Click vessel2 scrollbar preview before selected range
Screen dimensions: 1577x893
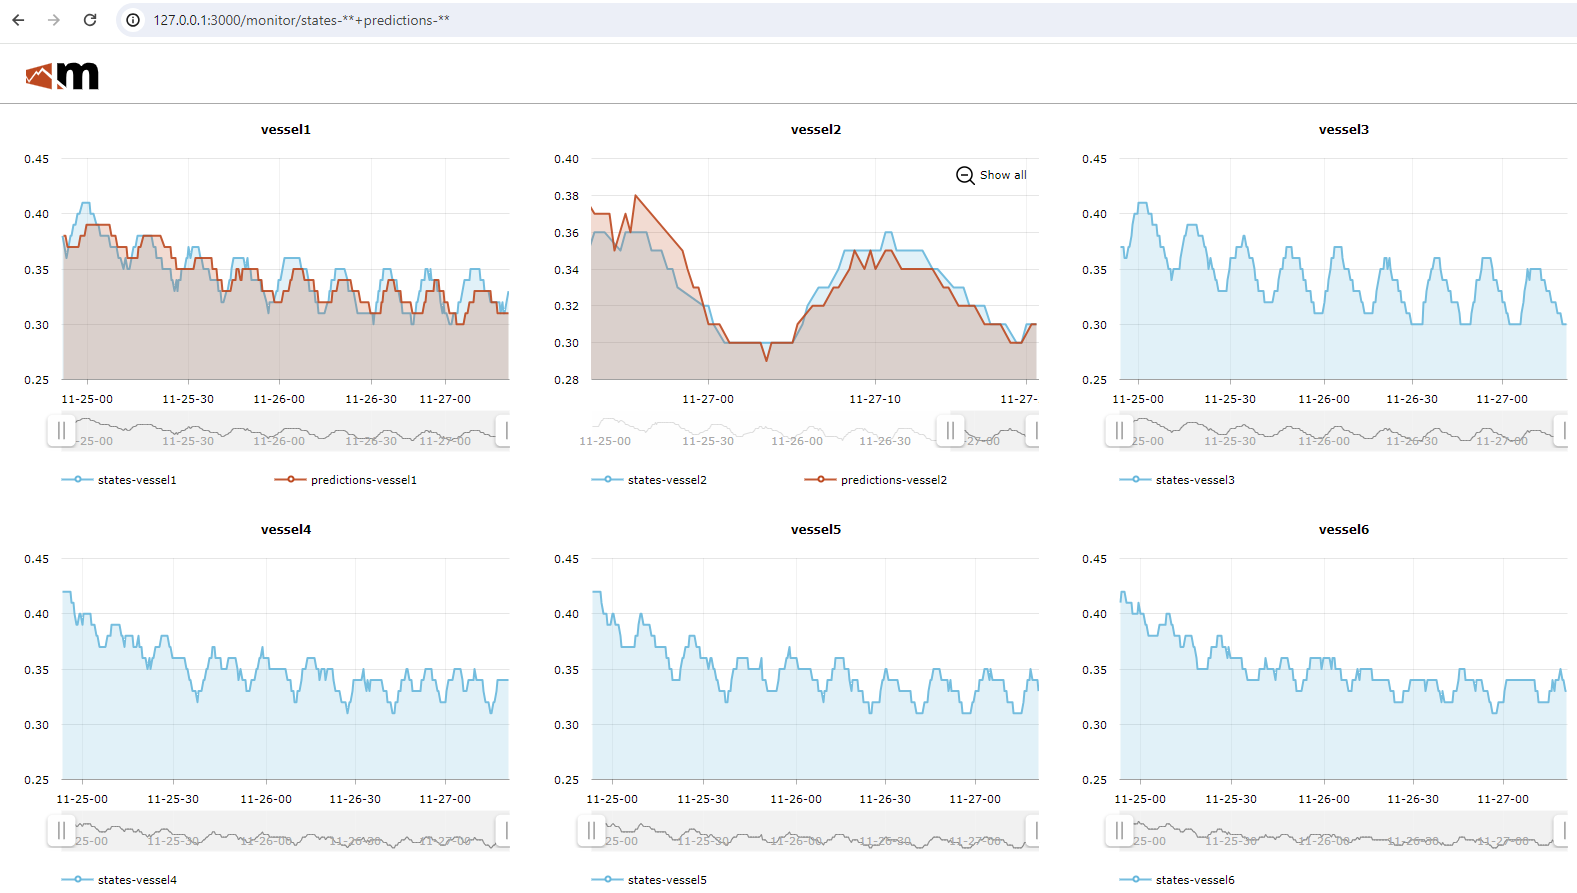coord(763,431)
